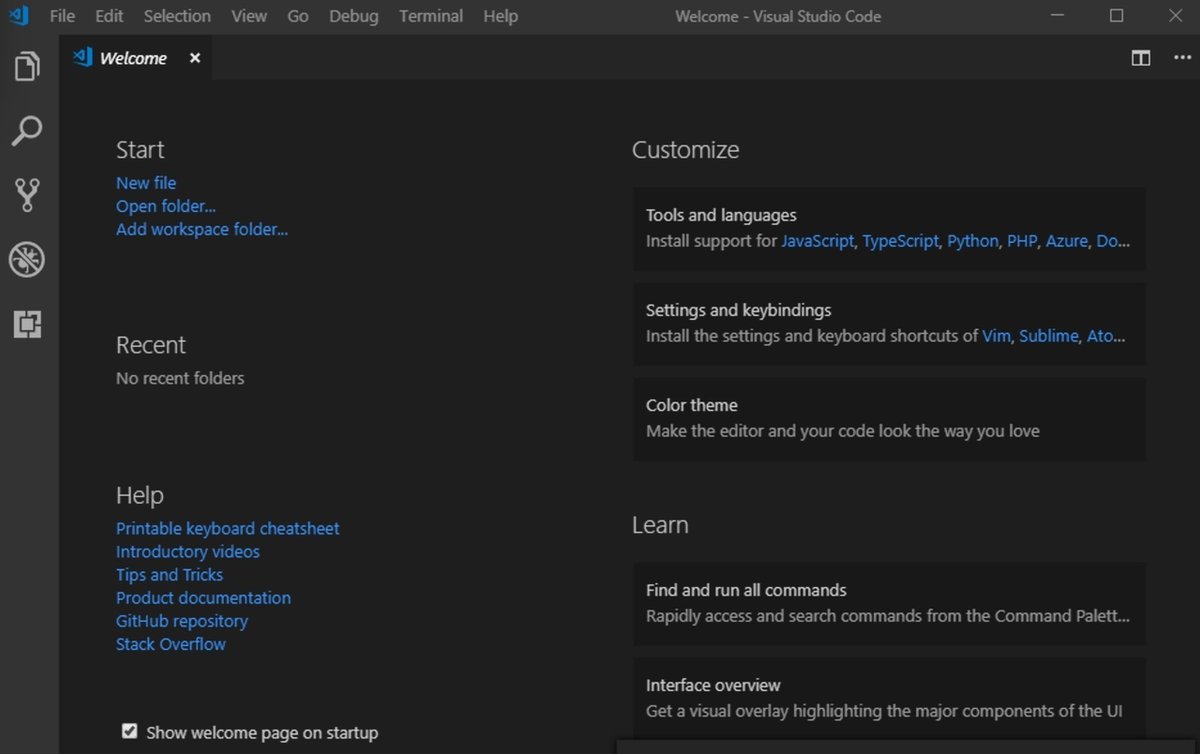Open the Source Control view icon
This screenshot has width=1200, height=754.
pyautogui.click(x=27, y=195)
